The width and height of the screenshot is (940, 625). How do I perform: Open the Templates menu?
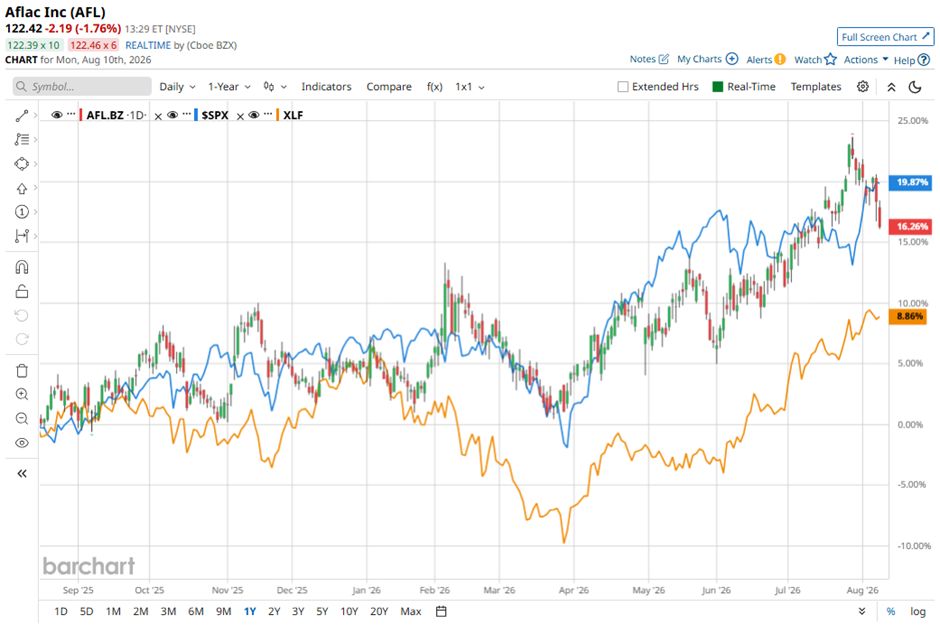[x=816, y=87]
